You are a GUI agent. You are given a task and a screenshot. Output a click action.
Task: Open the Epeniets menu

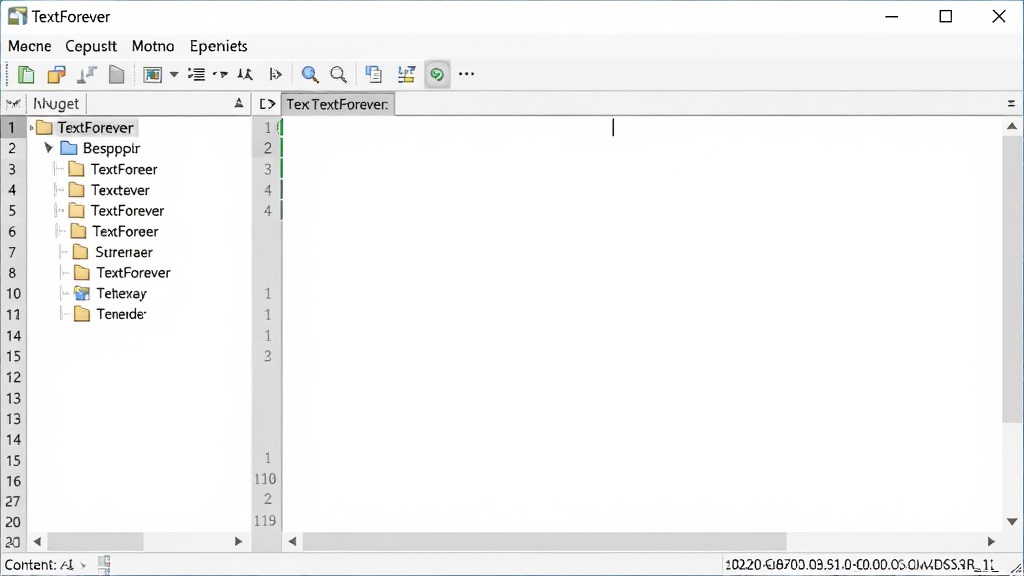pos(219,46)
